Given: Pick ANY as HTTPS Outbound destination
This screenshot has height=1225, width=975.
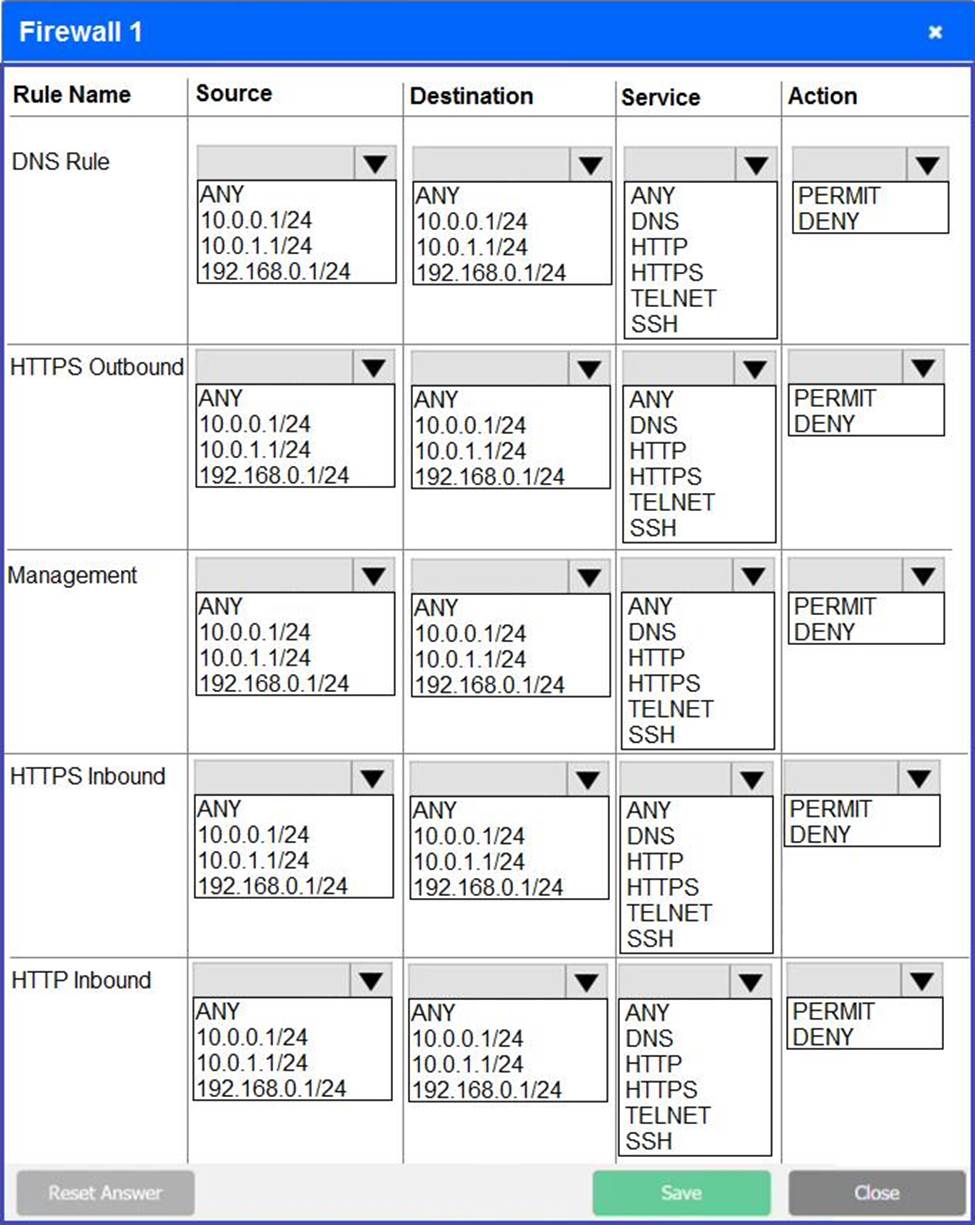Looking at the screenshot, I should pyautogui.click(x=436, y=399).
